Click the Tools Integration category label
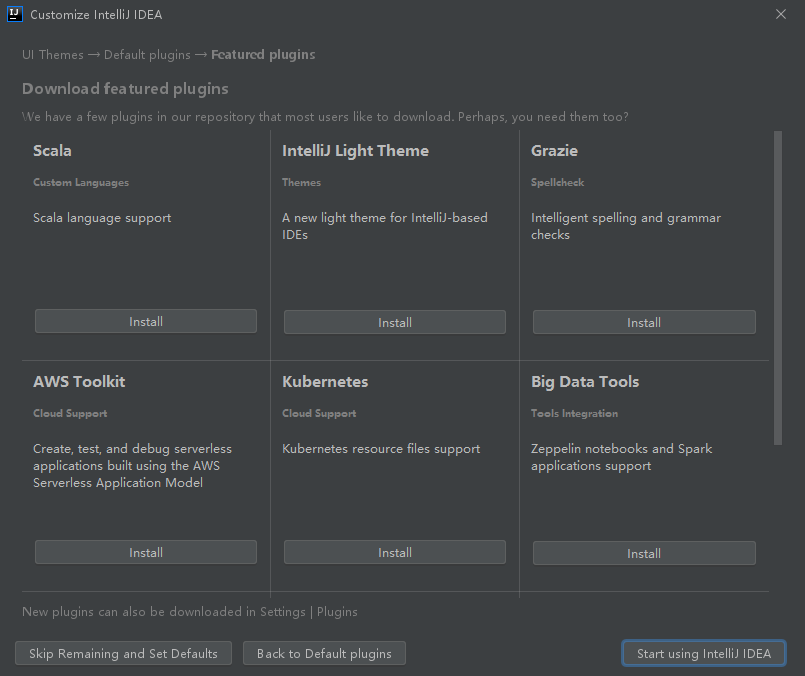The width and height of the screenshot is (805, 676). (574, 414)
